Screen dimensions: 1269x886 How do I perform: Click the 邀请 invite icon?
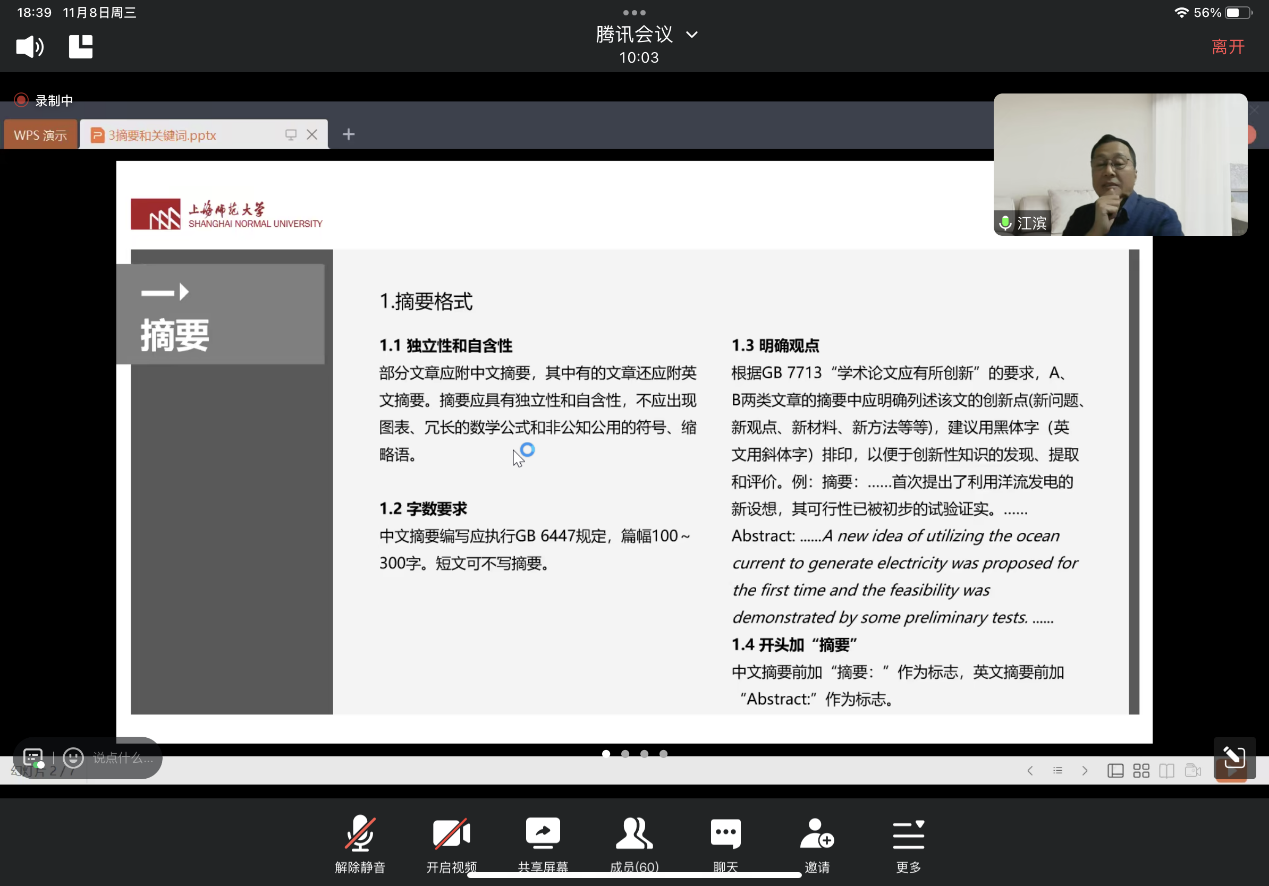coord(817,843)
